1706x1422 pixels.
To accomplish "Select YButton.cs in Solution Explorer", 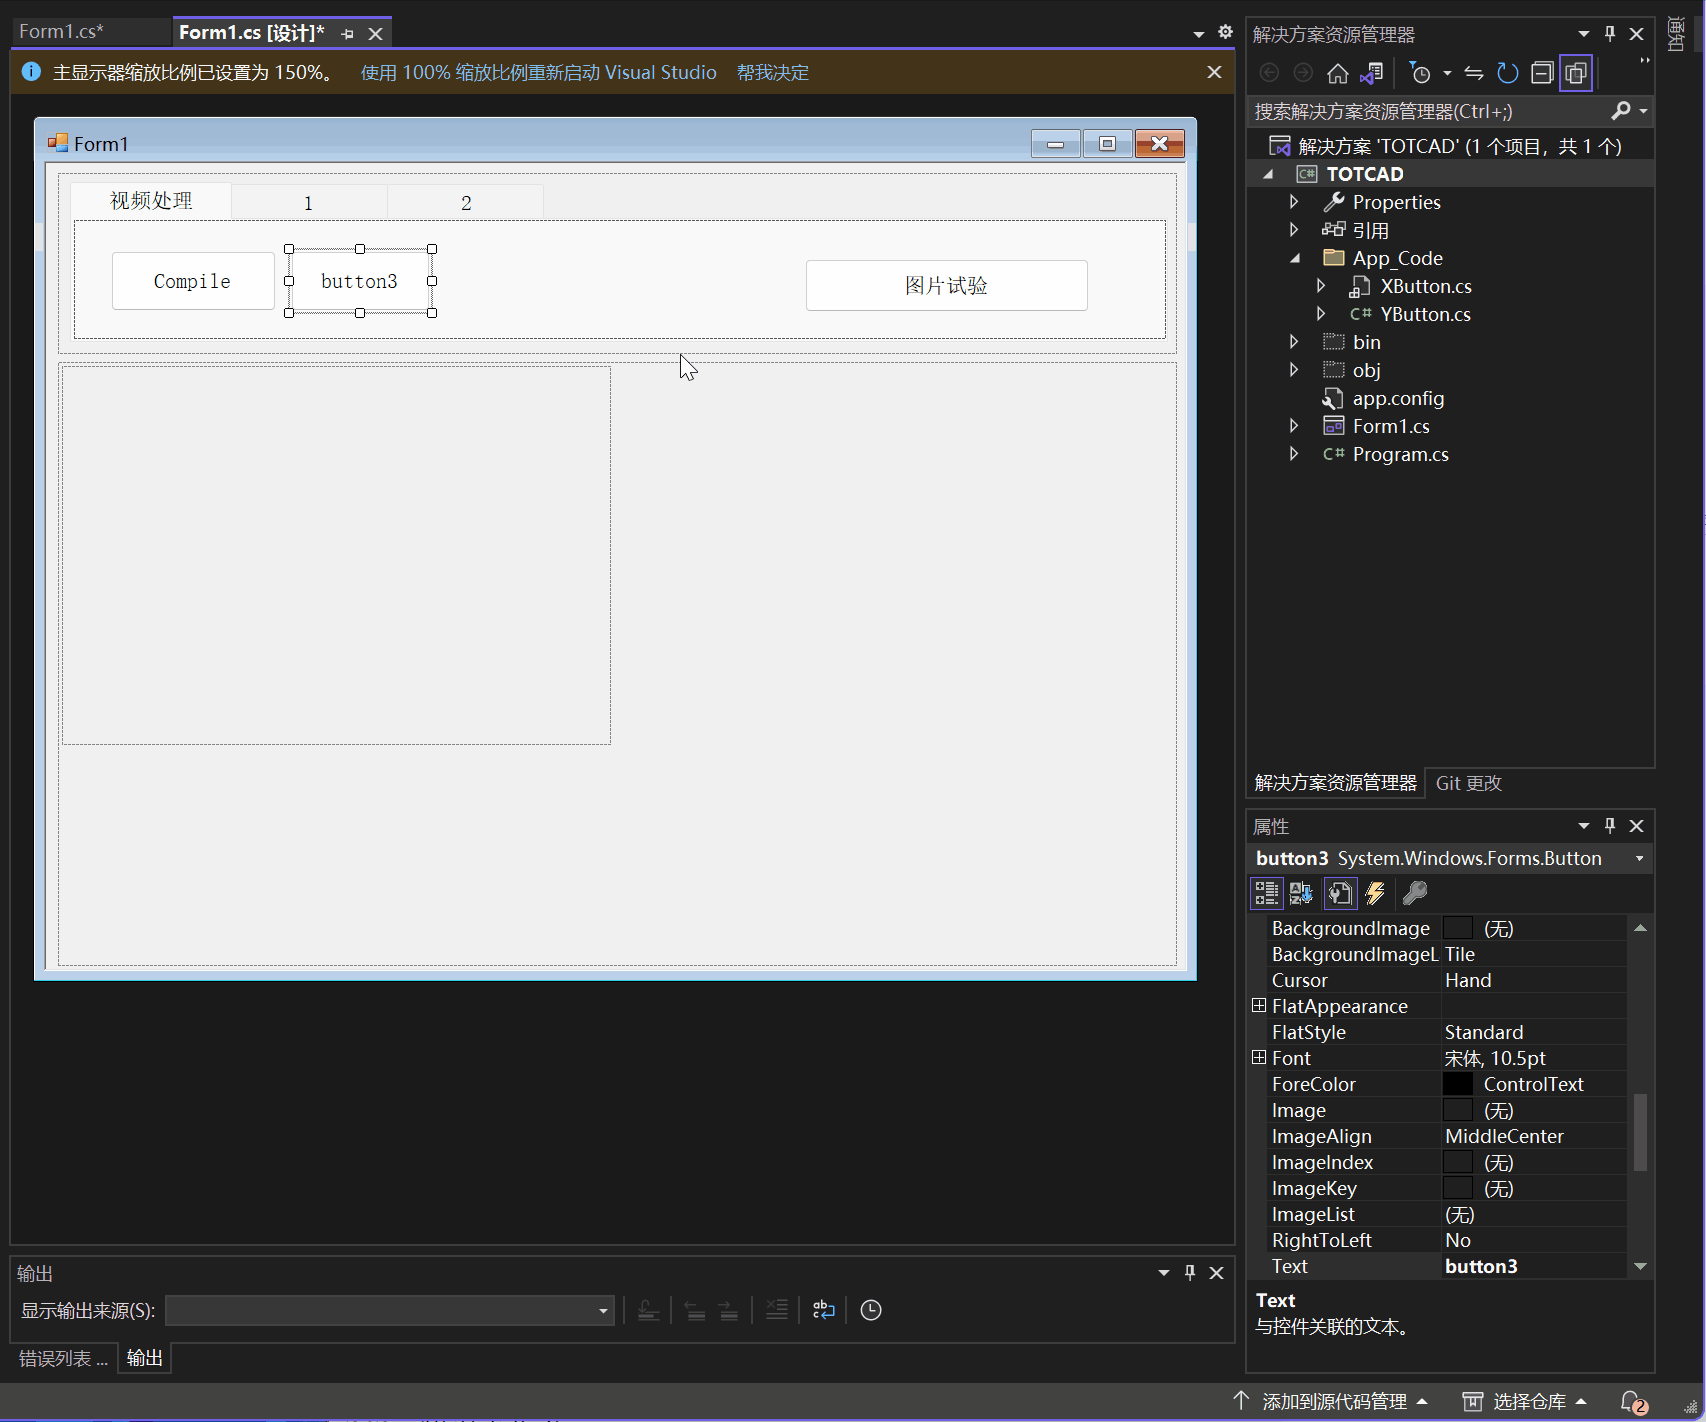I will pyautogui.click(x=1425, y=314).
